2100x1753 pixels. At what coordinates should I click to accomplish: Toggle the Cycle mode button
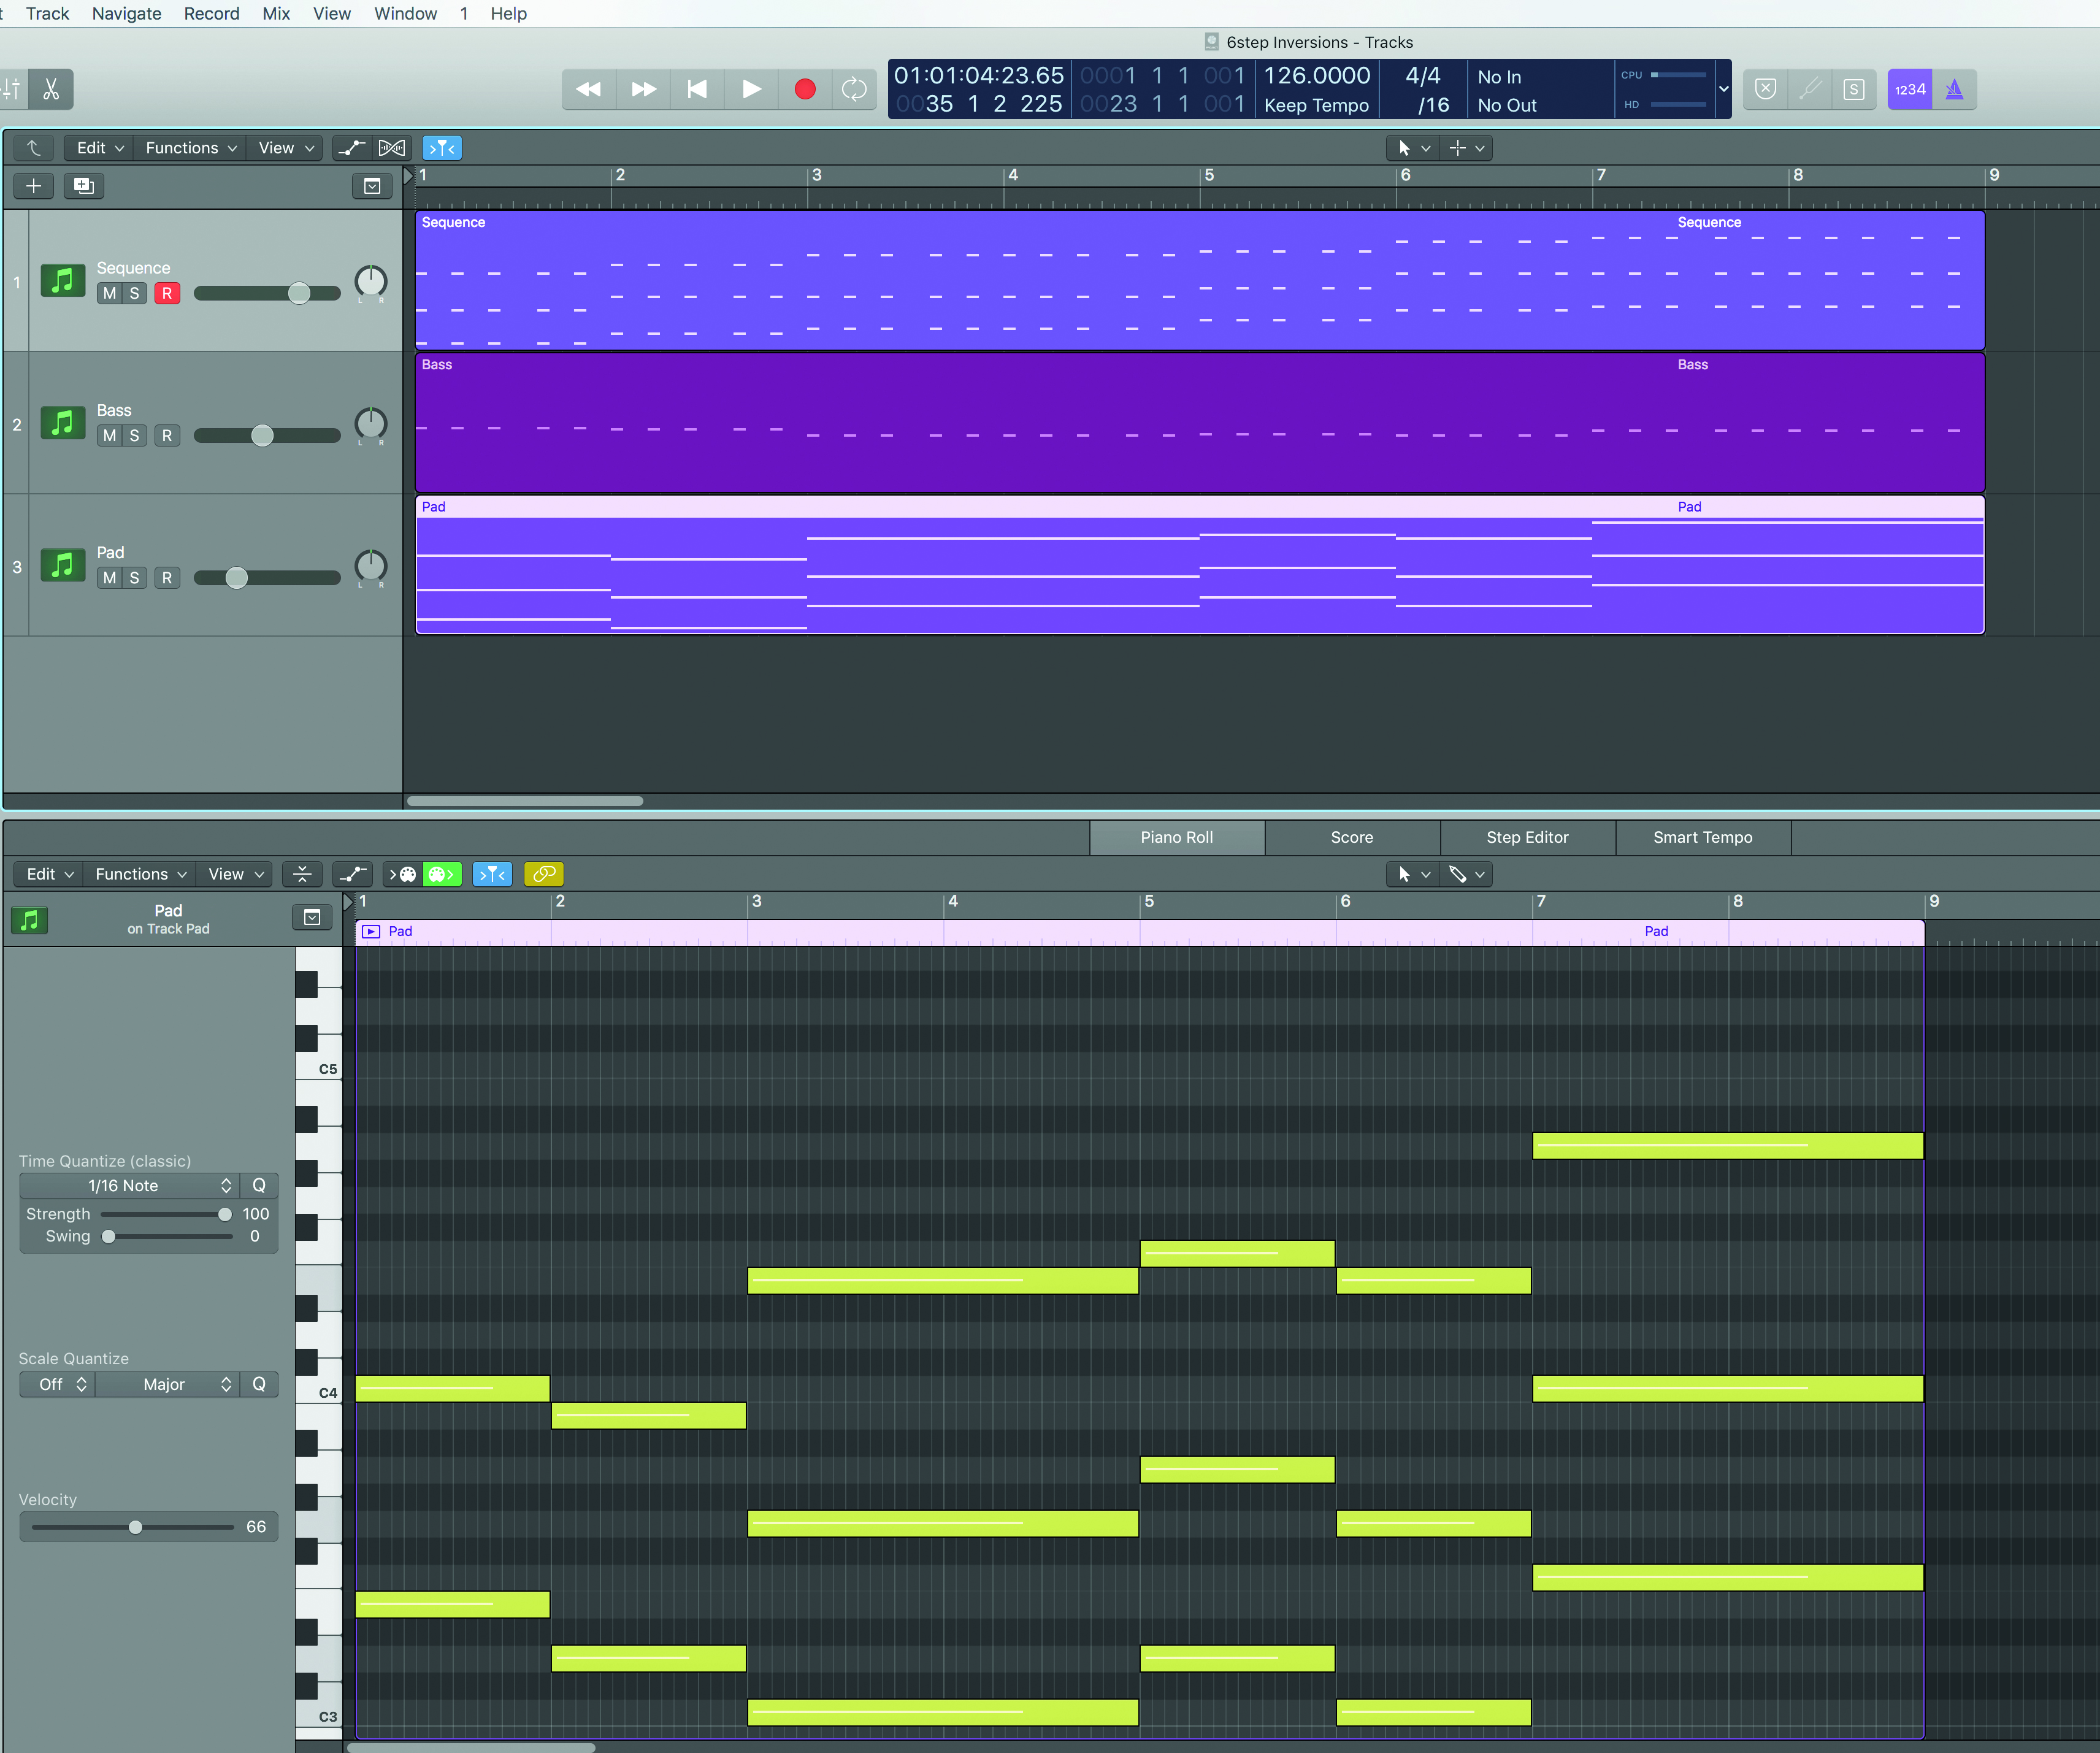click(x=855, y=89)
